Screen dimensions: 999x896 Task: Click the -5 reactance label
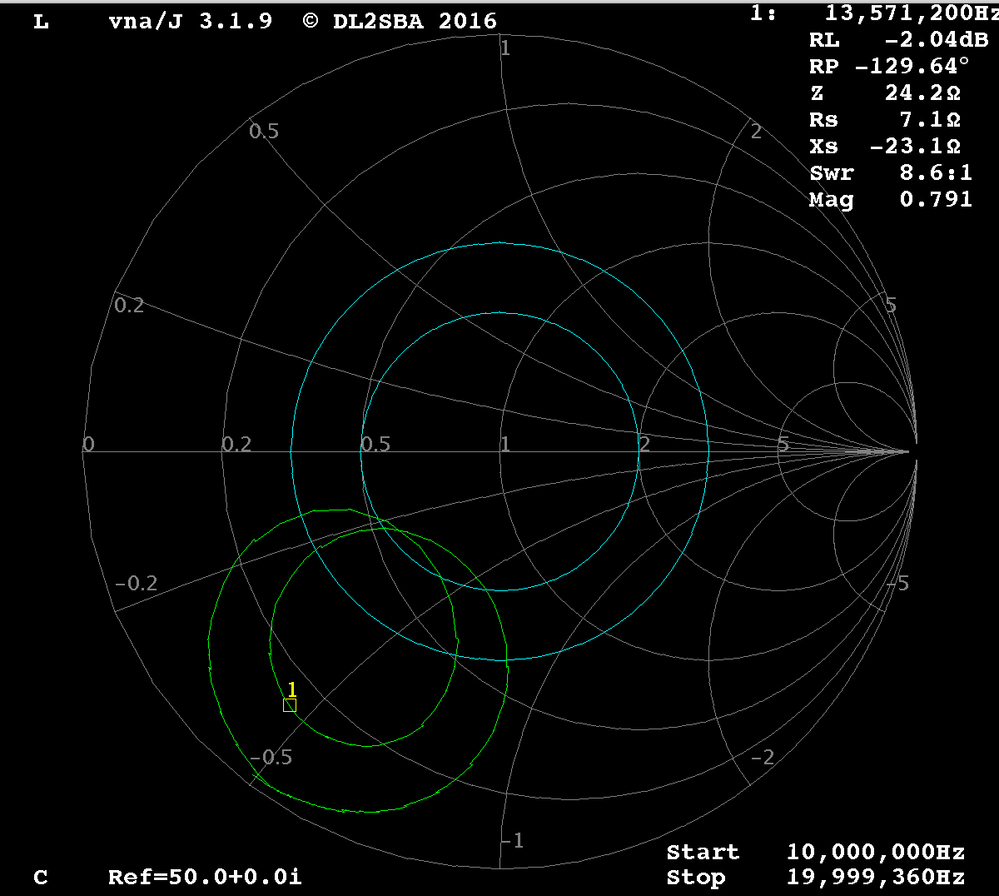[900, 583]
